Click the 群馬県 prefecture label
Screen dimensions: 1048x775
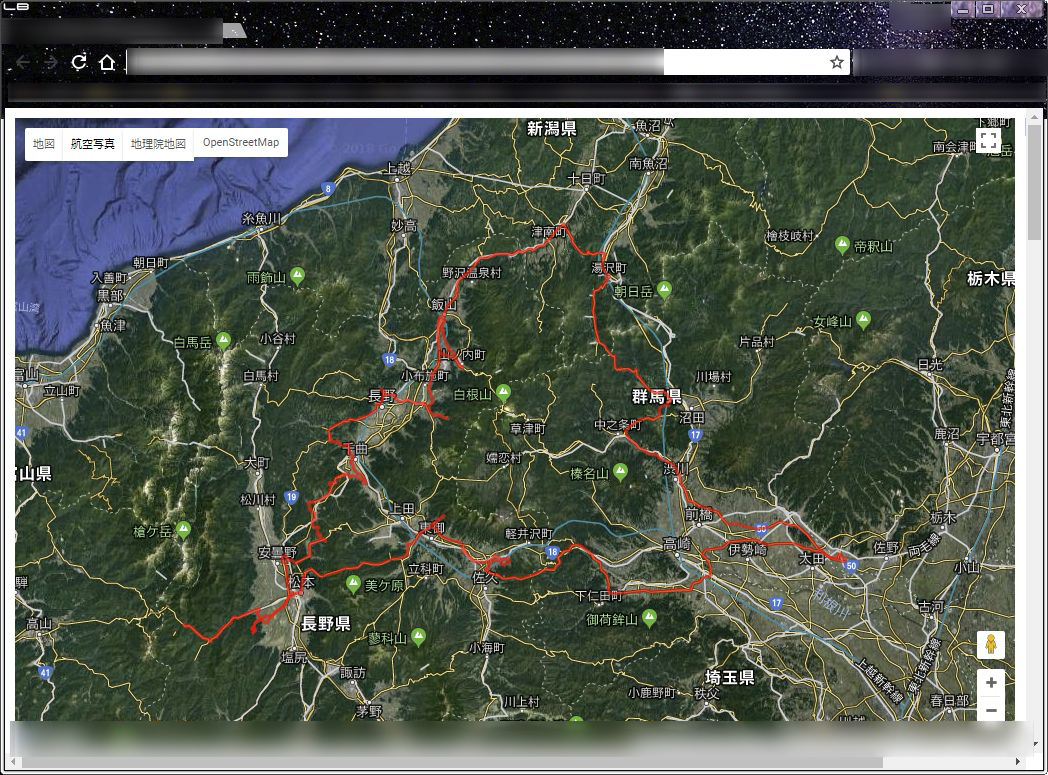pyautogui.click(x=656, y=396)
